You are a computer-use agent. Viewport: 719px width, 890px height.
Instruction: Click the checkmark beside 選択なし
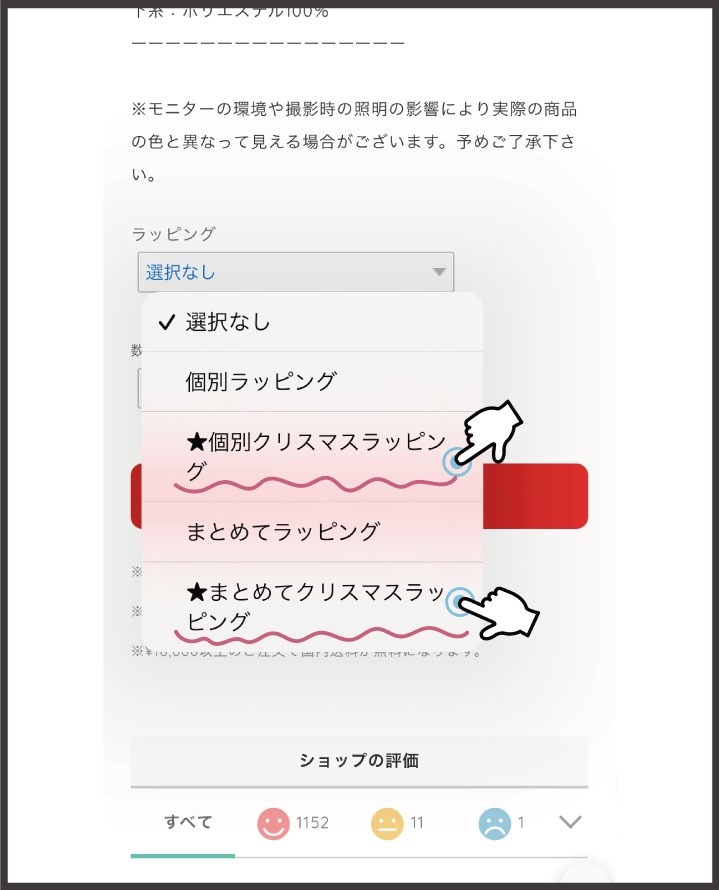pyautogui.click(x=167, y=323)
